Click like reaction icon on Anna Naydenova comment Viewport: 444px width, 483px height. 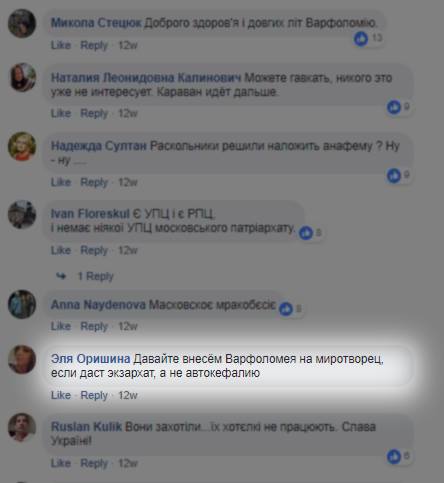pos(286,309)
